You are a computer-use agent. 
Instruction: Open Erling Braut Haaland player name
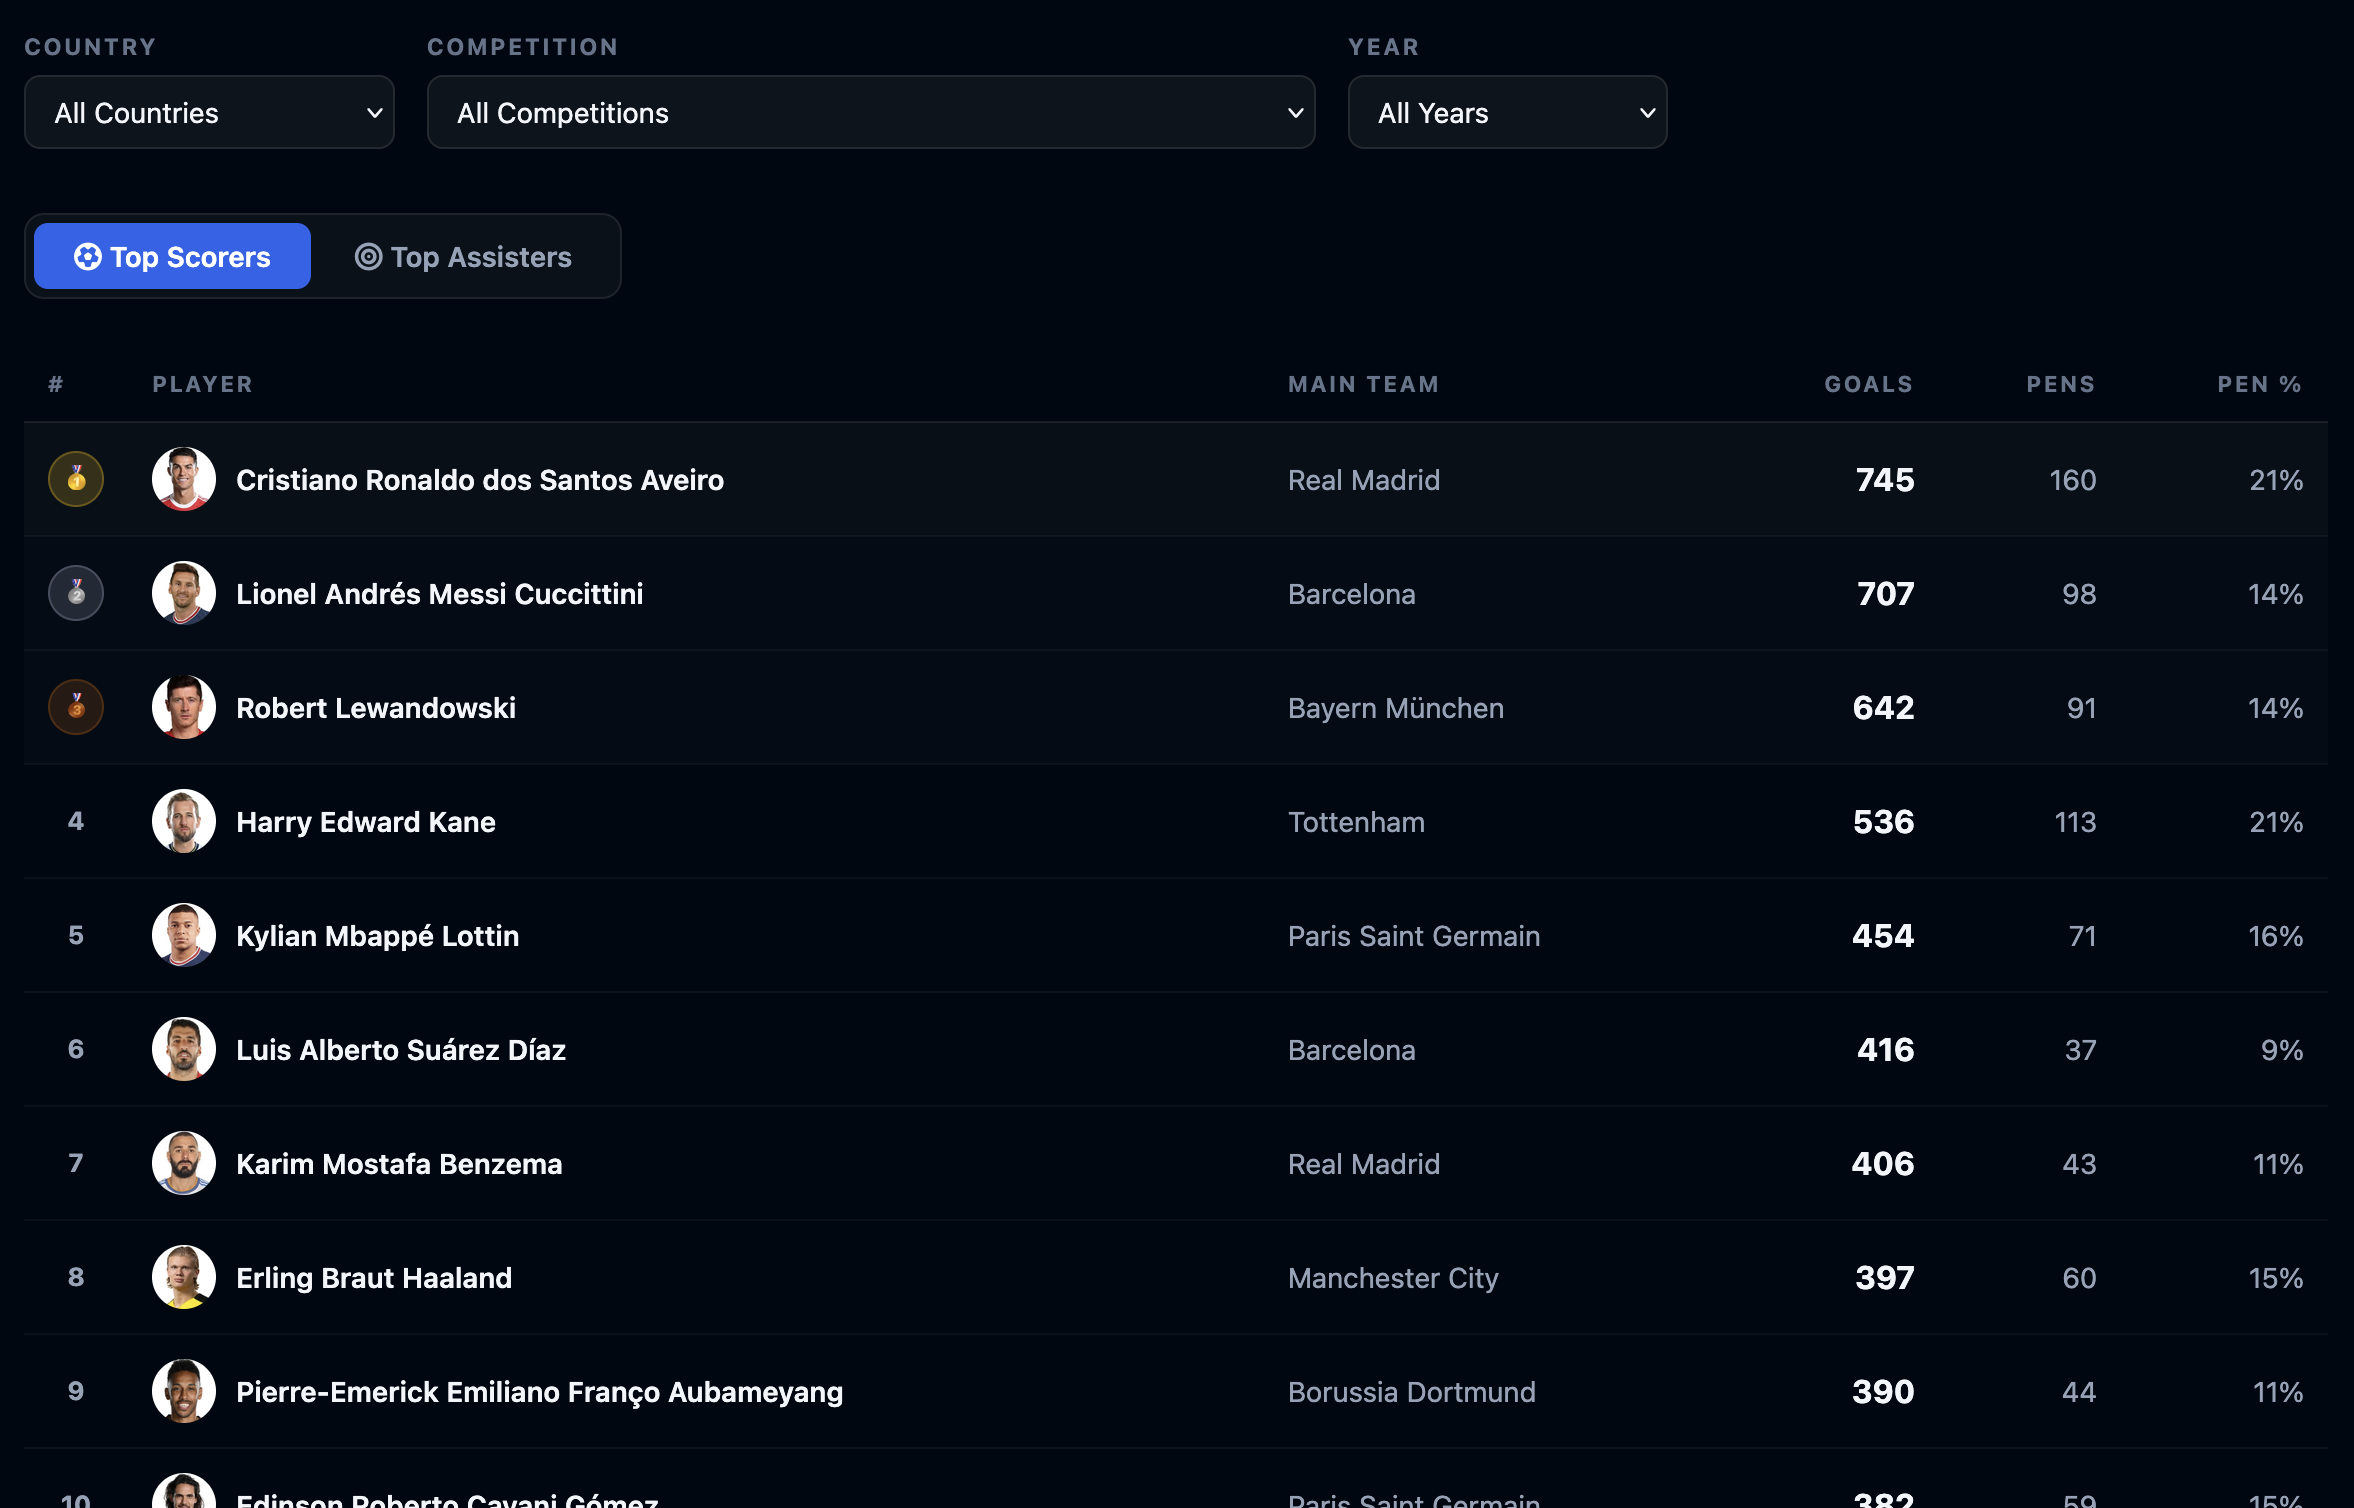point(374,1278)
